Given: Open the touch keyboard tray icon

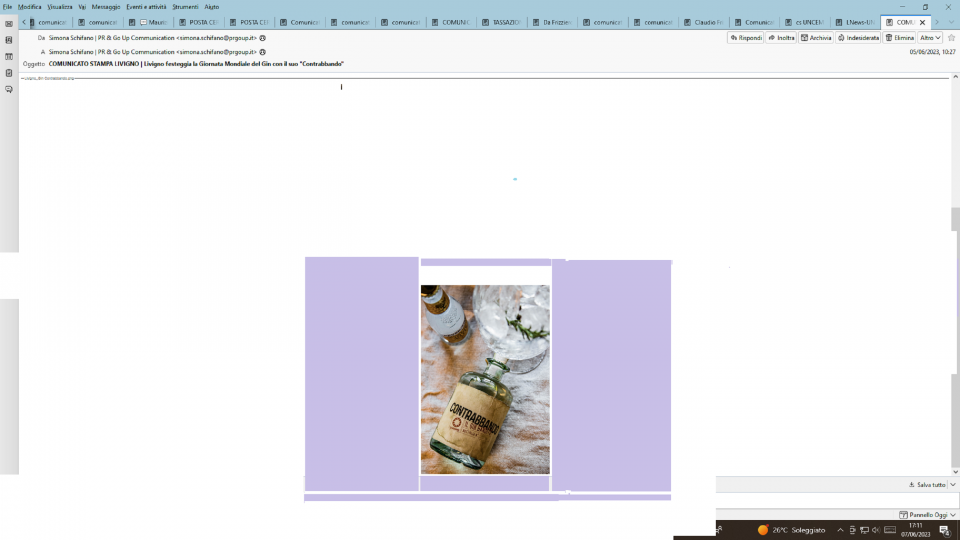Looking at the screenshot, I should tap(890, 530).
